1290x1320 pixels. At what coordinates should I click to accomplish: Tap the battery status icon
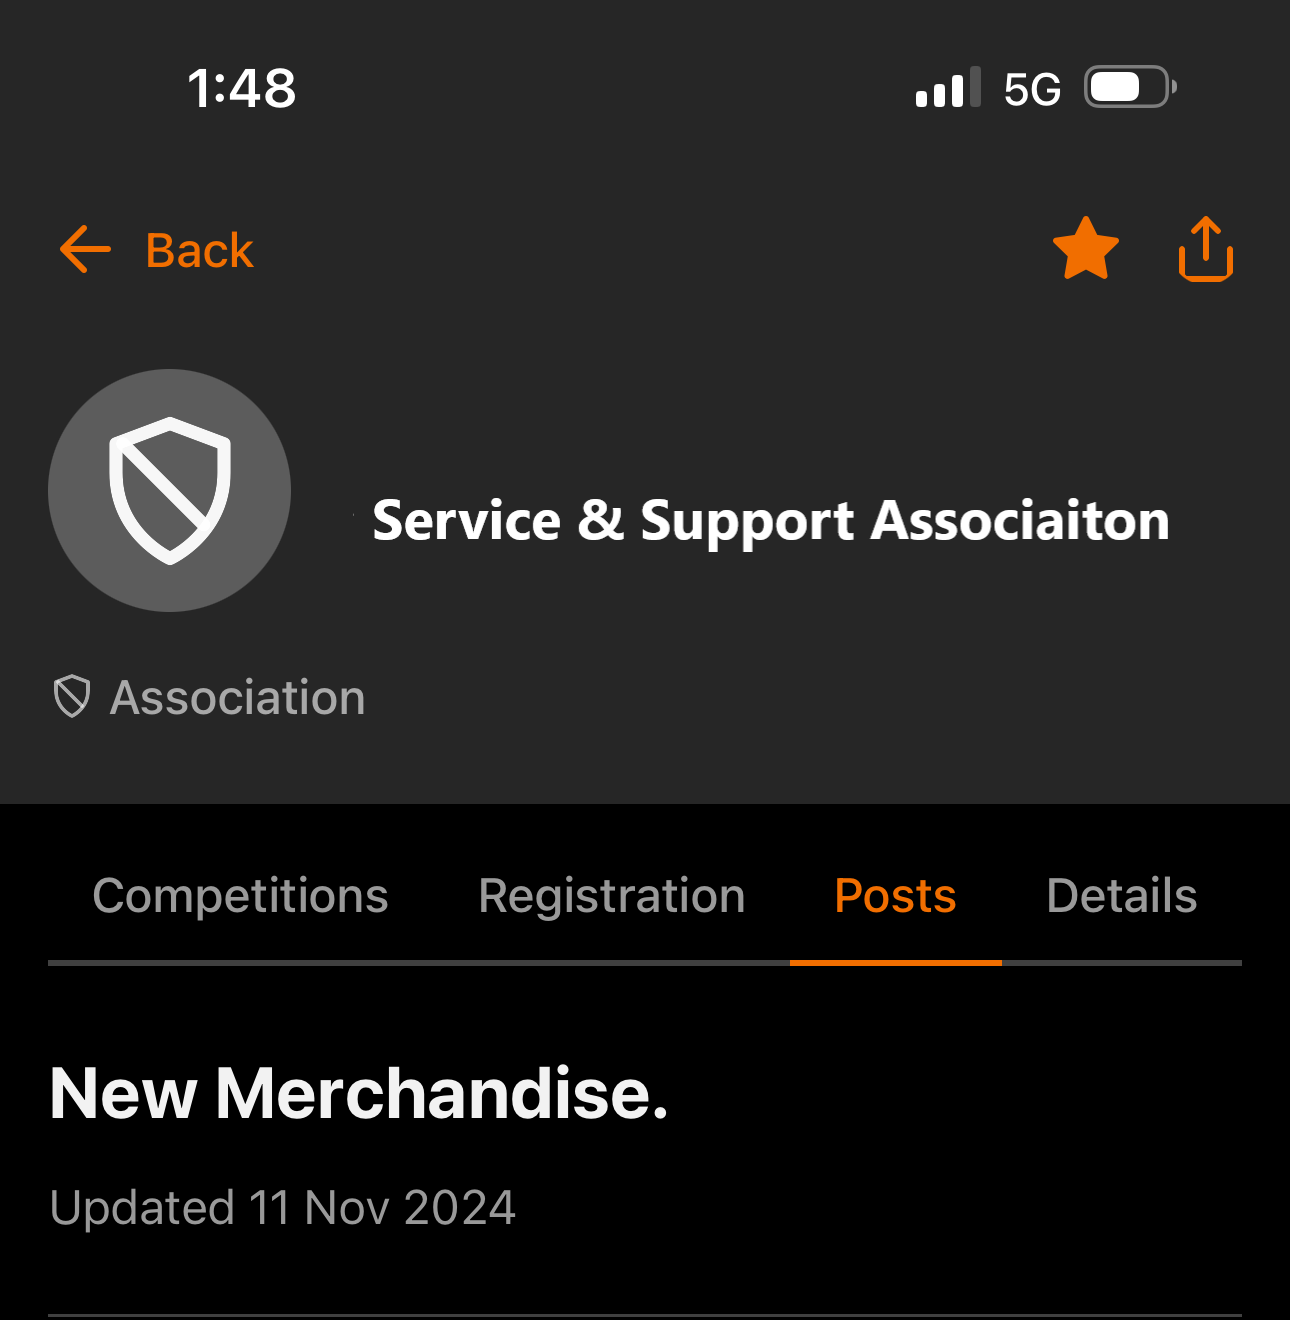1130,87
